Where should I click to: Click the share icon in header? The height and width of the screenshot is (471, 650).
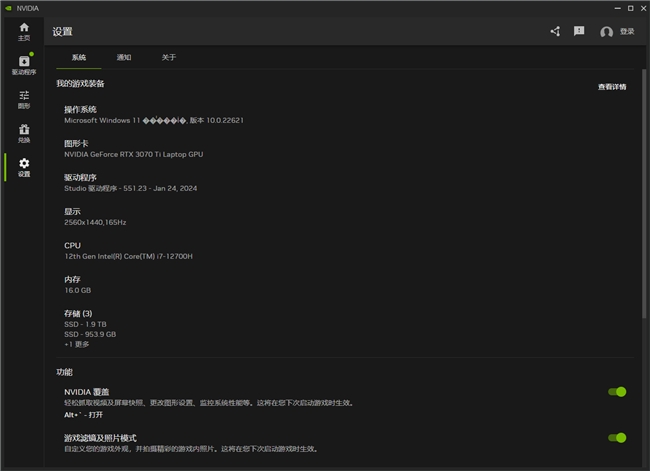[555, 31]
